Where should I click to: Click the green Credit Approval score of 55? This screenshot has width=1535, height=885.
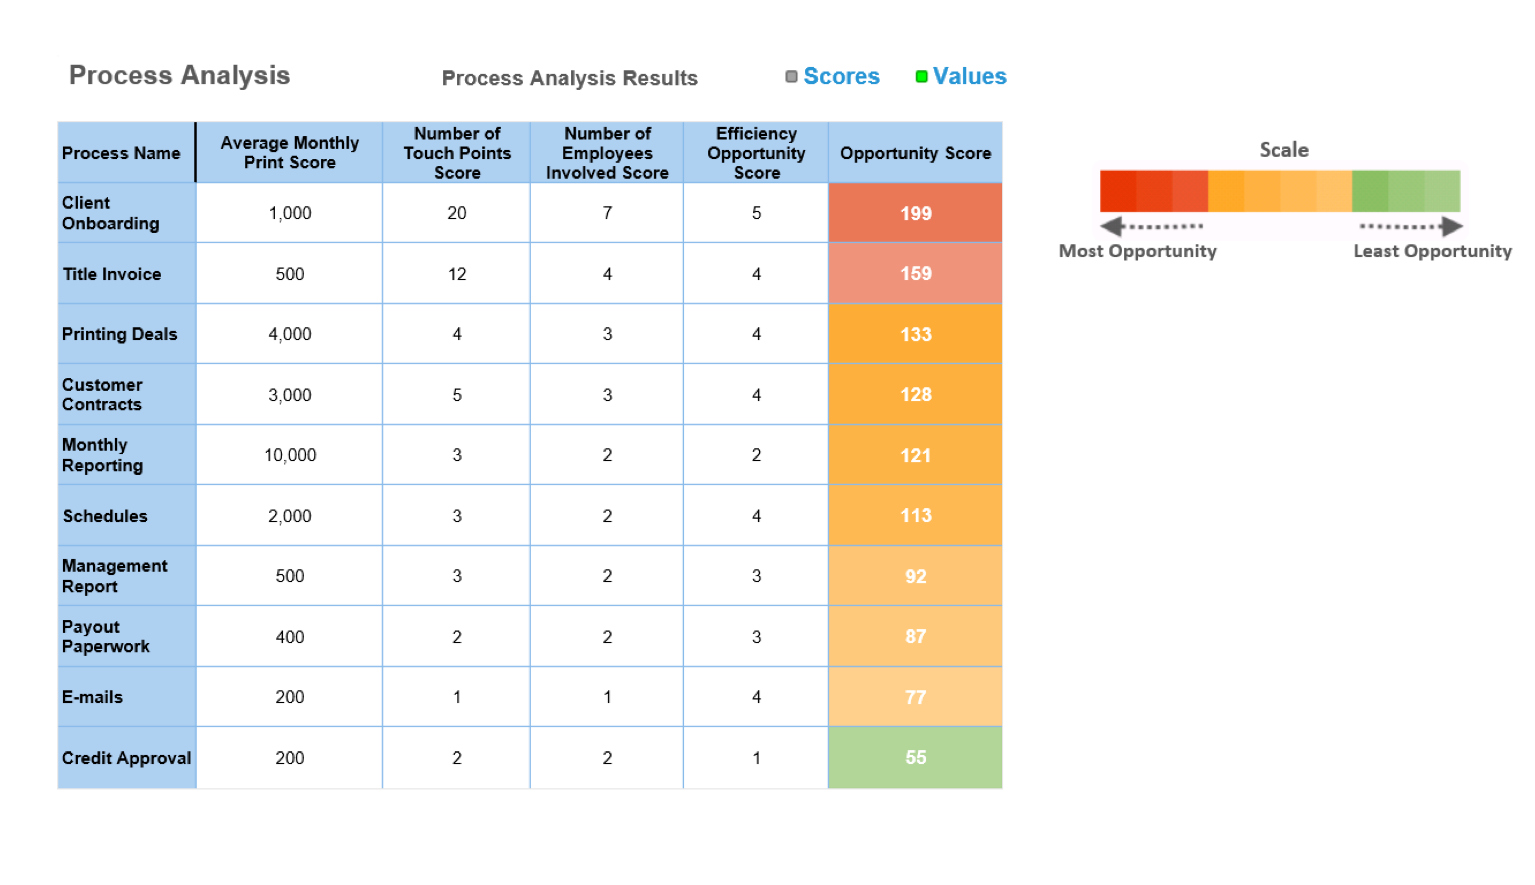915,758
